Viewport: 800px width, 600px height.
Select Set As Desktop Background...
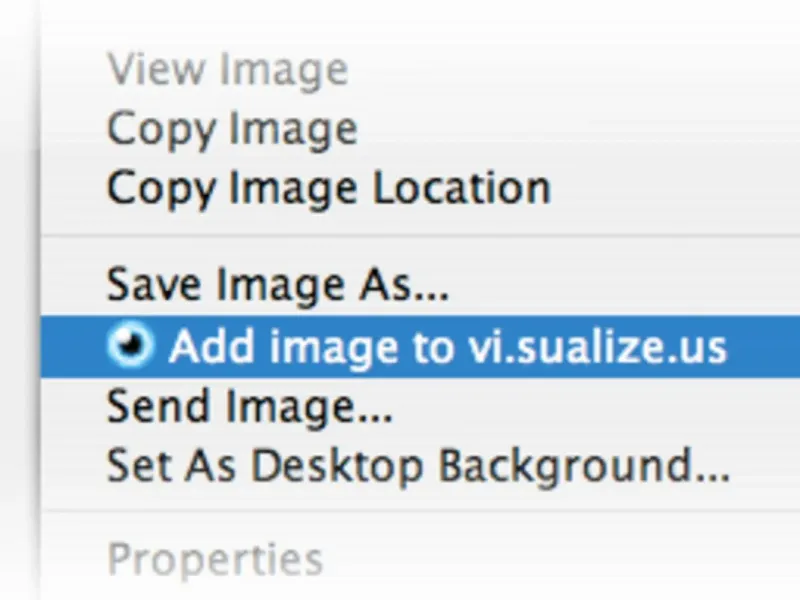[x=418, y=465]
